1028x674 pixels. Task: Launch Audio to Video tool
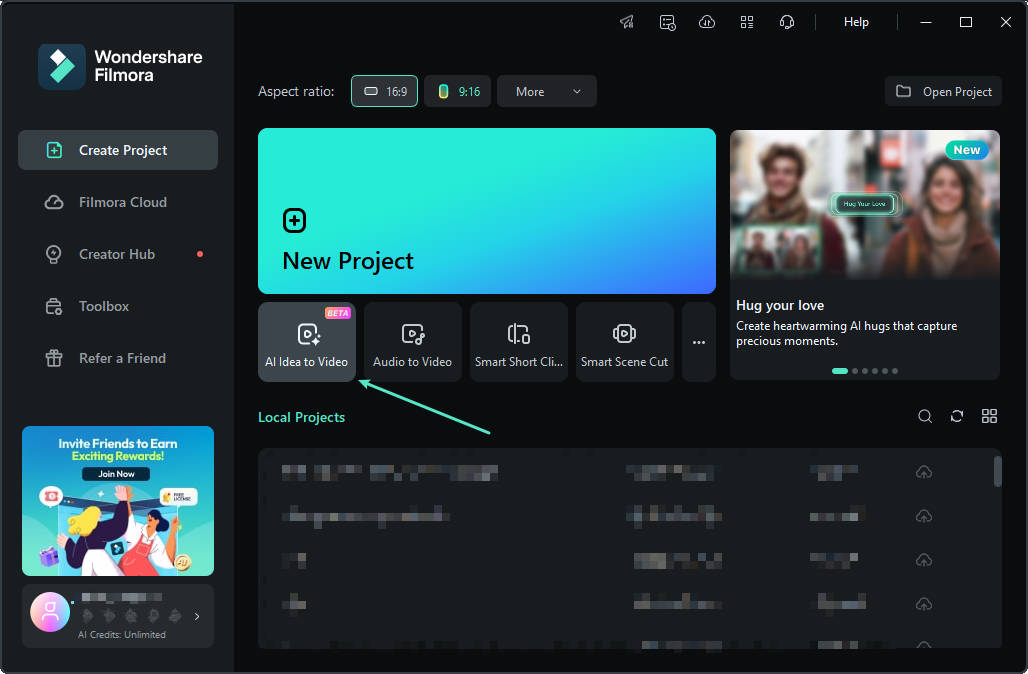pyautogui.click(x=412, y=342)
